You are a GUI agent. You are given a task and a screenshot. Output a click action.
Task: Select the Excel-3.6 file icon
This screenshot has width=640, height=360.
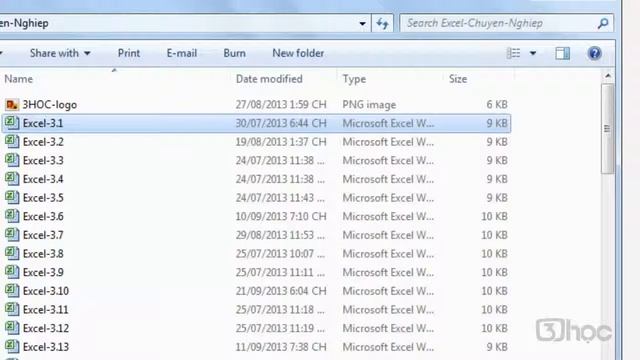click(12, 216)
